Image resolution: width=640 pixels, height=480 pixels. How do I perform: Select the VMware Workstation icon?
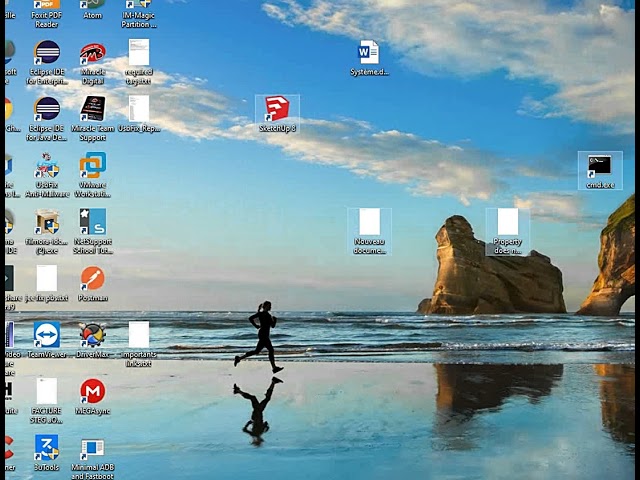click(x=93, y=175)
